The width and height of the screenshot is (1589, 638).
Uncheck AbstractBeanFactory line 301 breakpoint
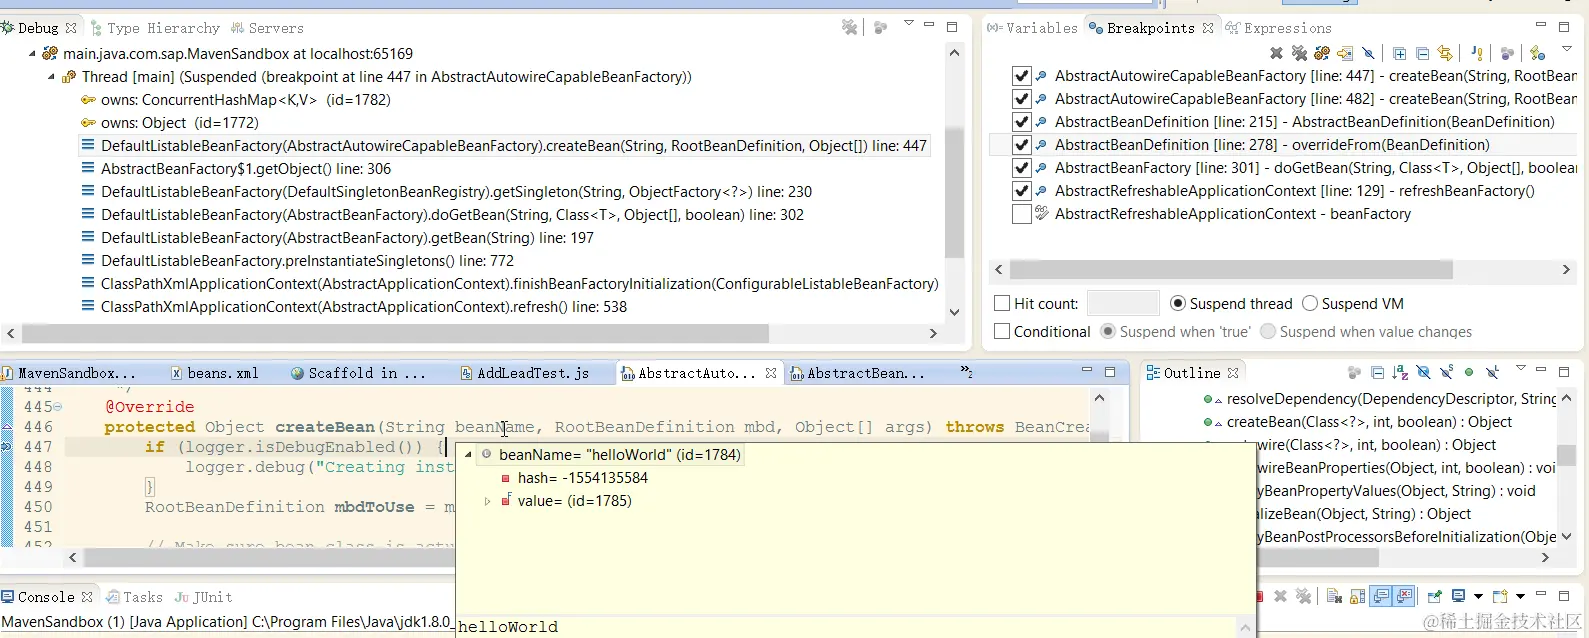[x=1021, y=168]
